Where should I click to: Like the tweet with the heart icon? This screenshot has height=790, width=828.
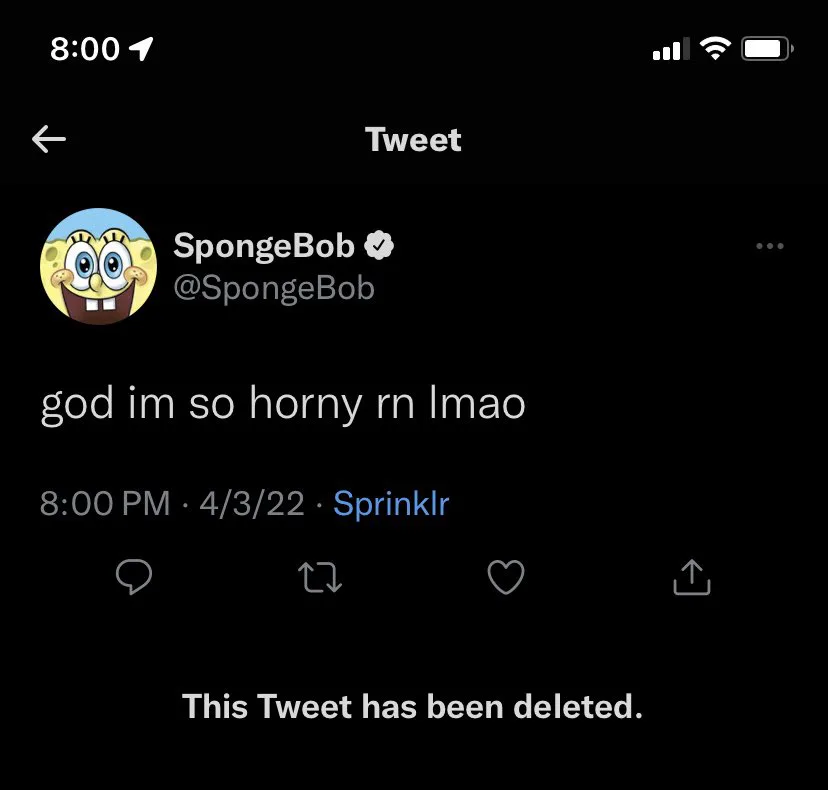(x=505, y=577)
